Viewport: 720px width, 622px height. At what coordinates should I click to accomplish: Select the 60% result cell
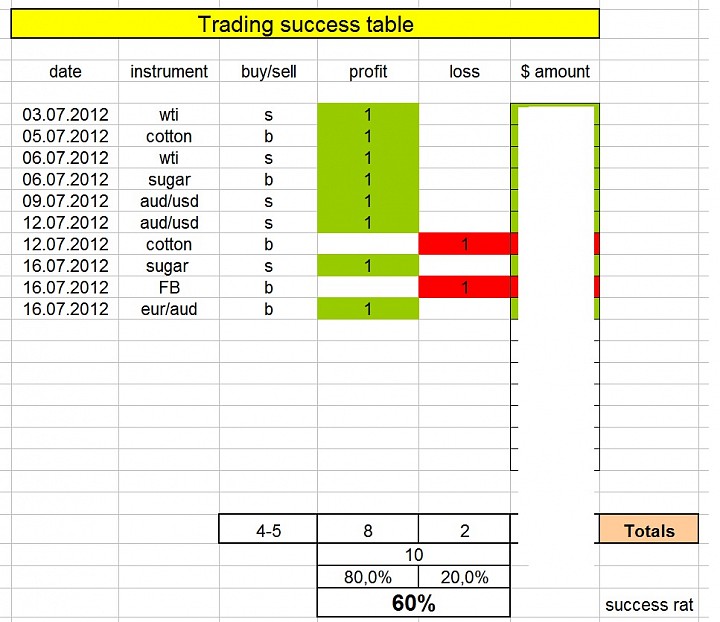413,603
